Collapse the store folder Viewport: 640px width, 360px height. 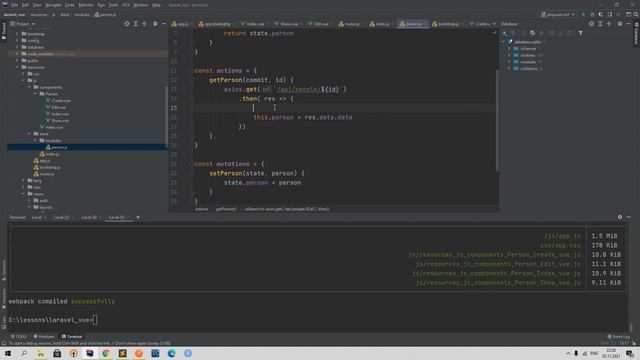(29, 134)
